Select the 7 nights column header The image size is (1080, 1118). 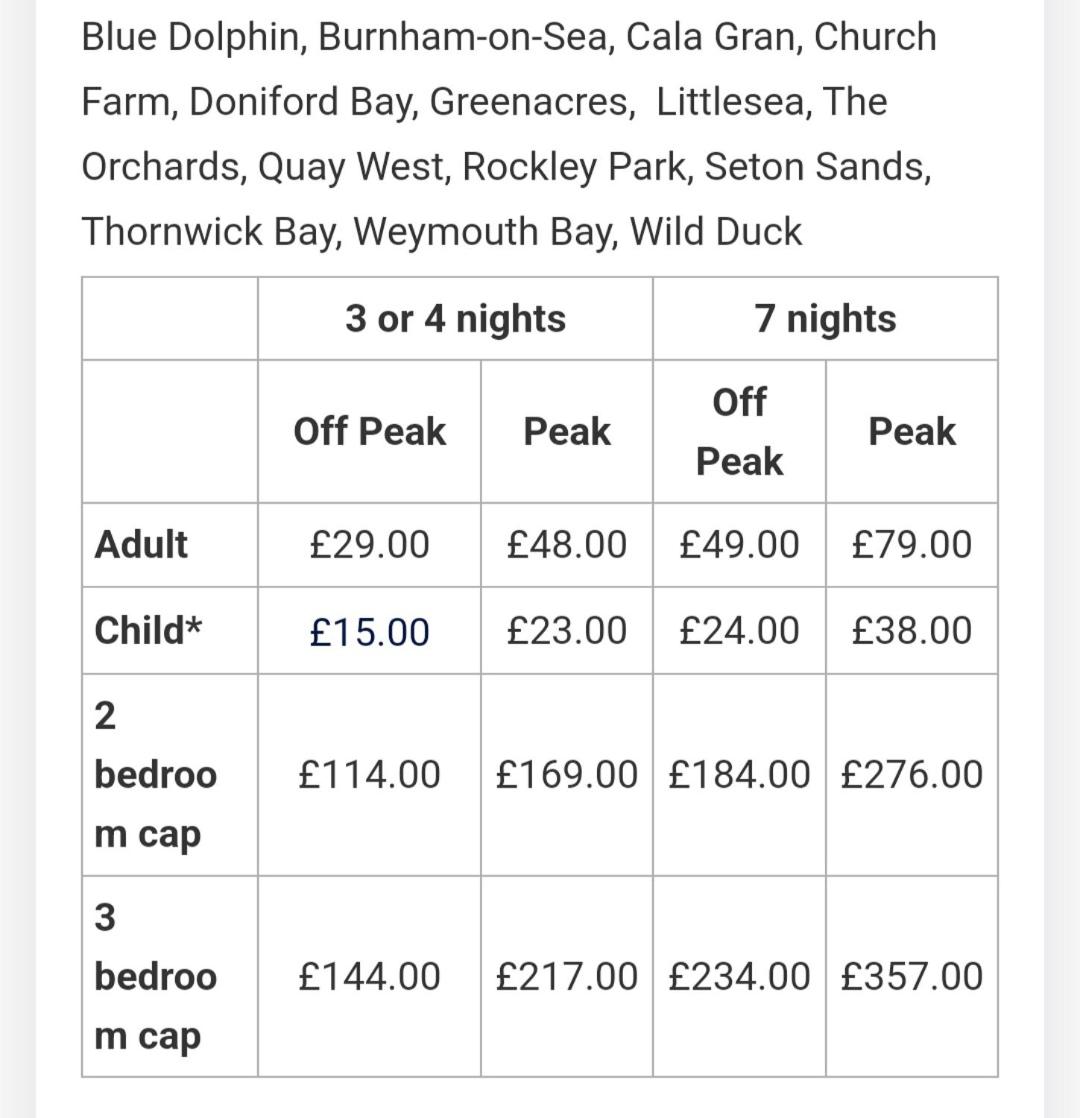tap(826, 318)
